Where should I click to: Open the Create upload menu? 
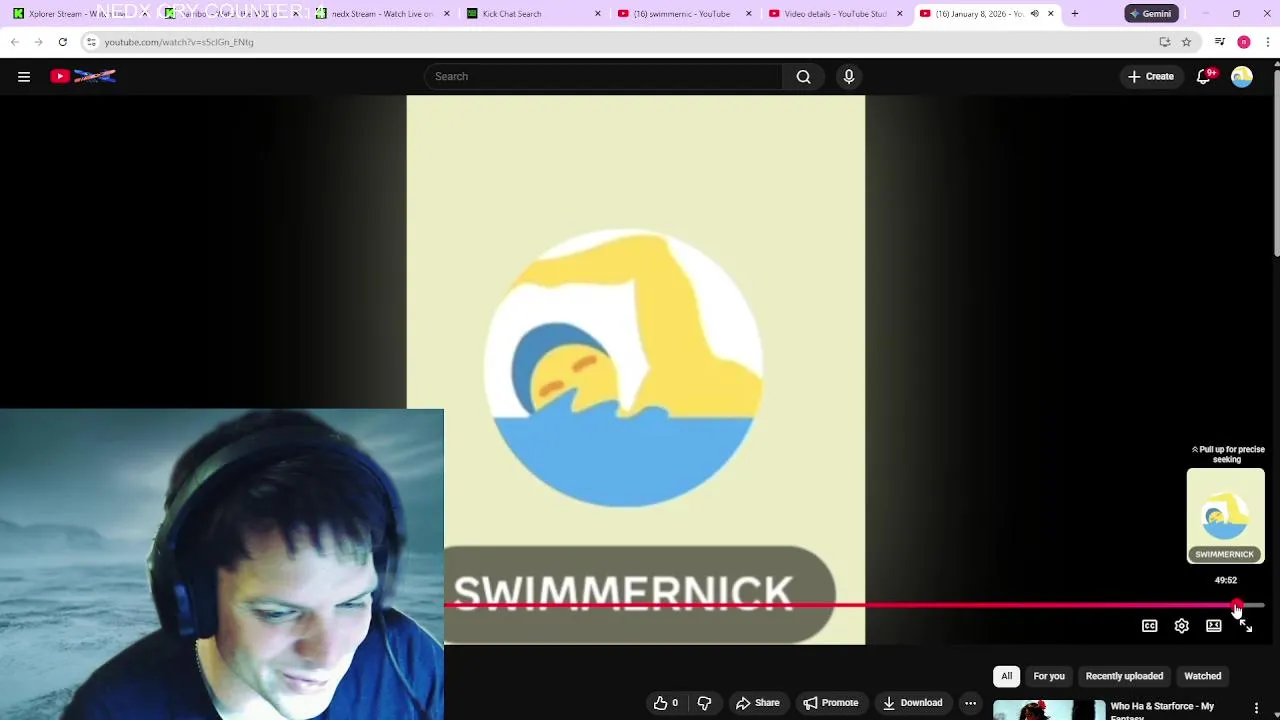(1151, 76)
